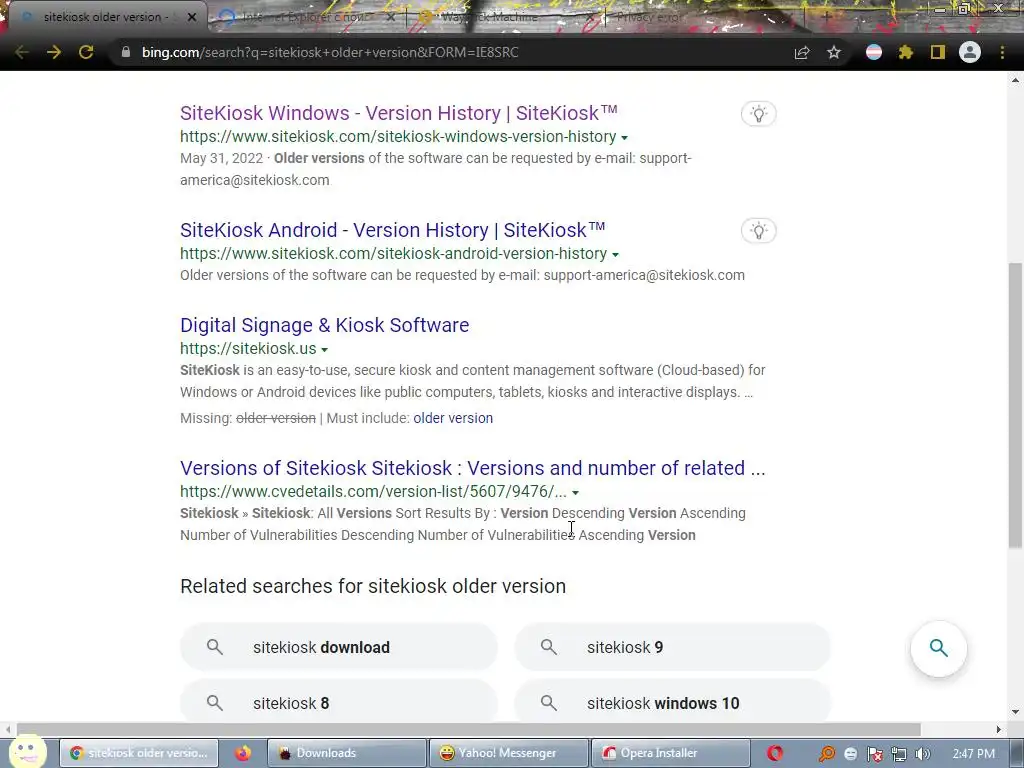
Task: Go back with the browser back arrow
Action: pyautogui.click(x=22, y=52)
